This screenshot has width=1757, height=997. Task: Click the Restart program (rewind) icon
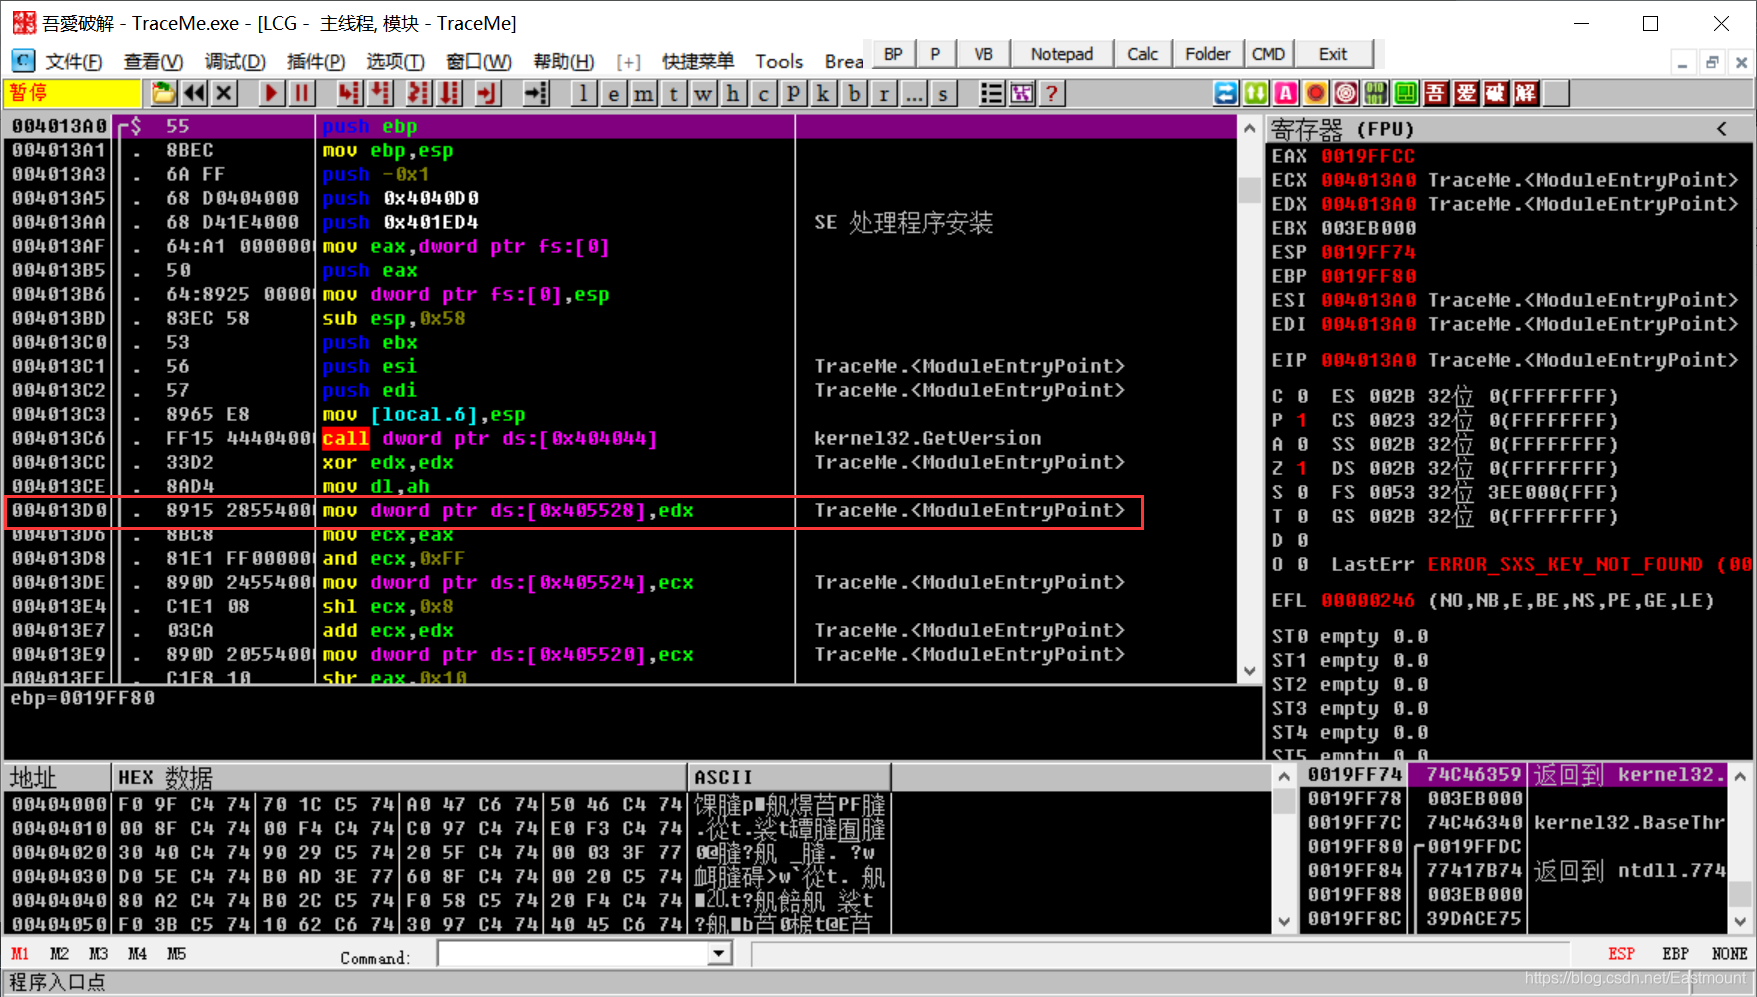tap(194, 94)
